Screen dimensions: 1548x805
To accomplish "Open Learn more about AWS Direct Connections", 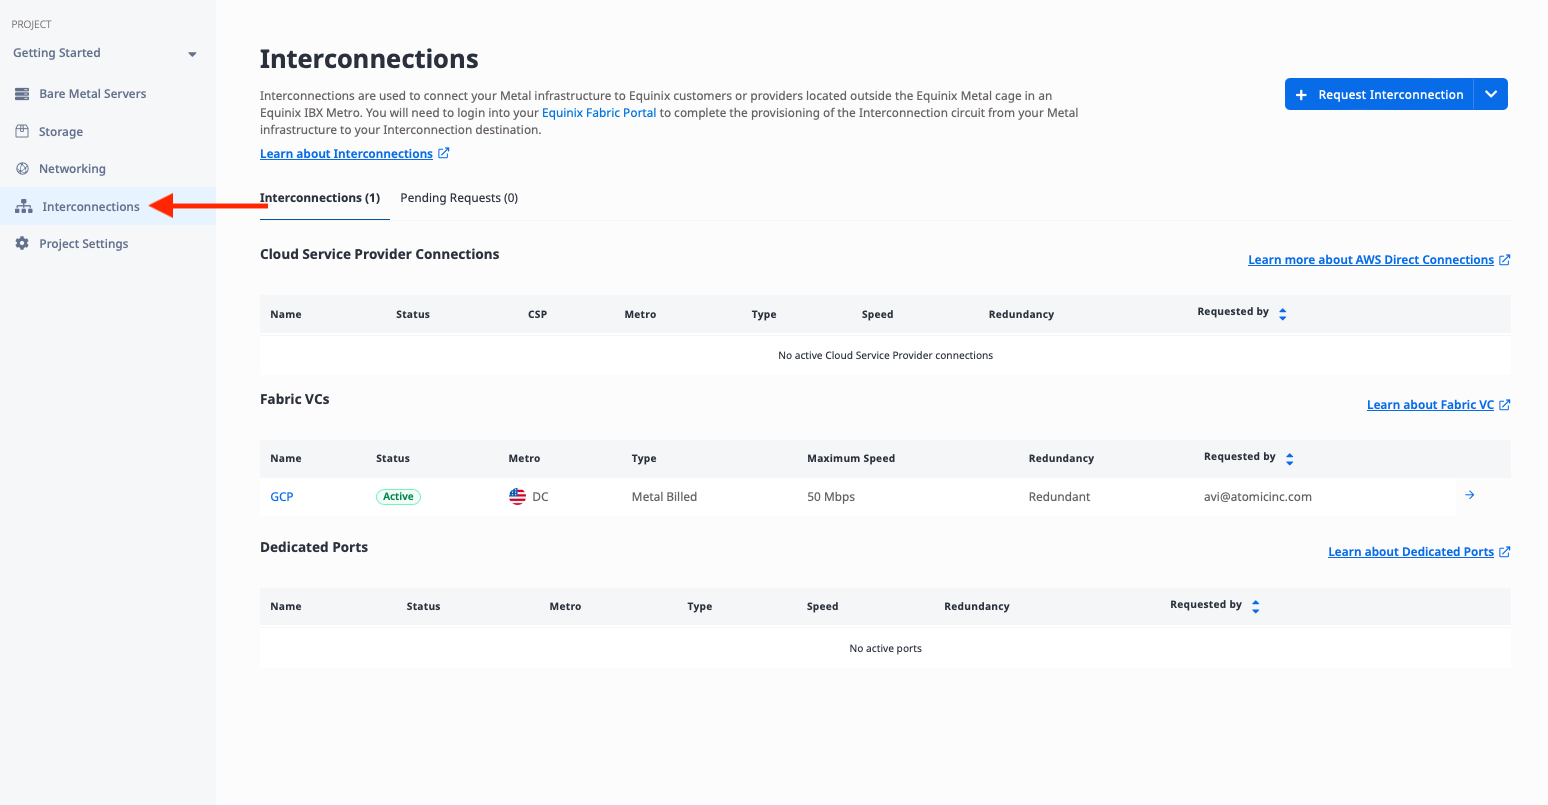I will tap(1371, 260).
